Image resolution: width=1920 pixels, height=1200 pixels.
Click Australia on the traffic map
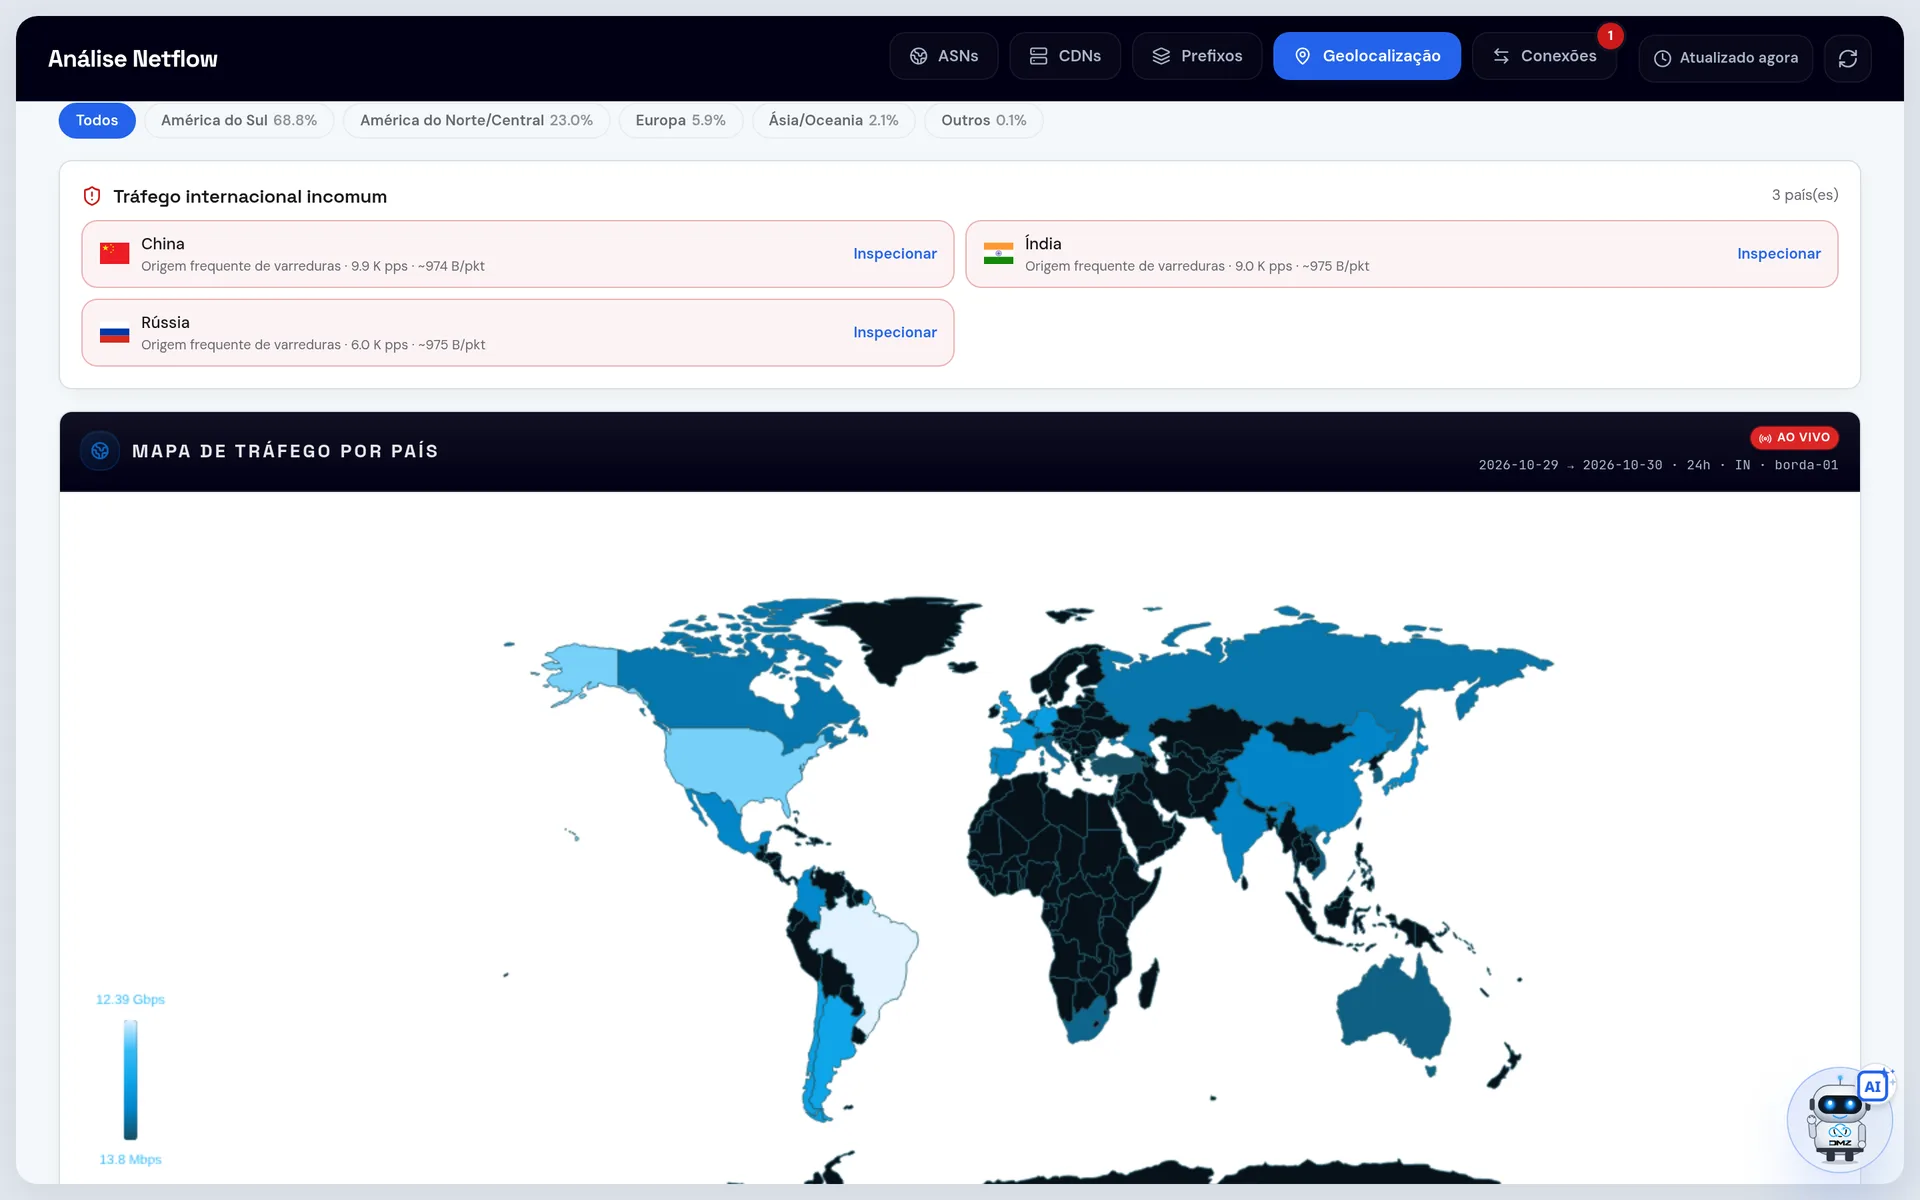pos(1392,1010)
